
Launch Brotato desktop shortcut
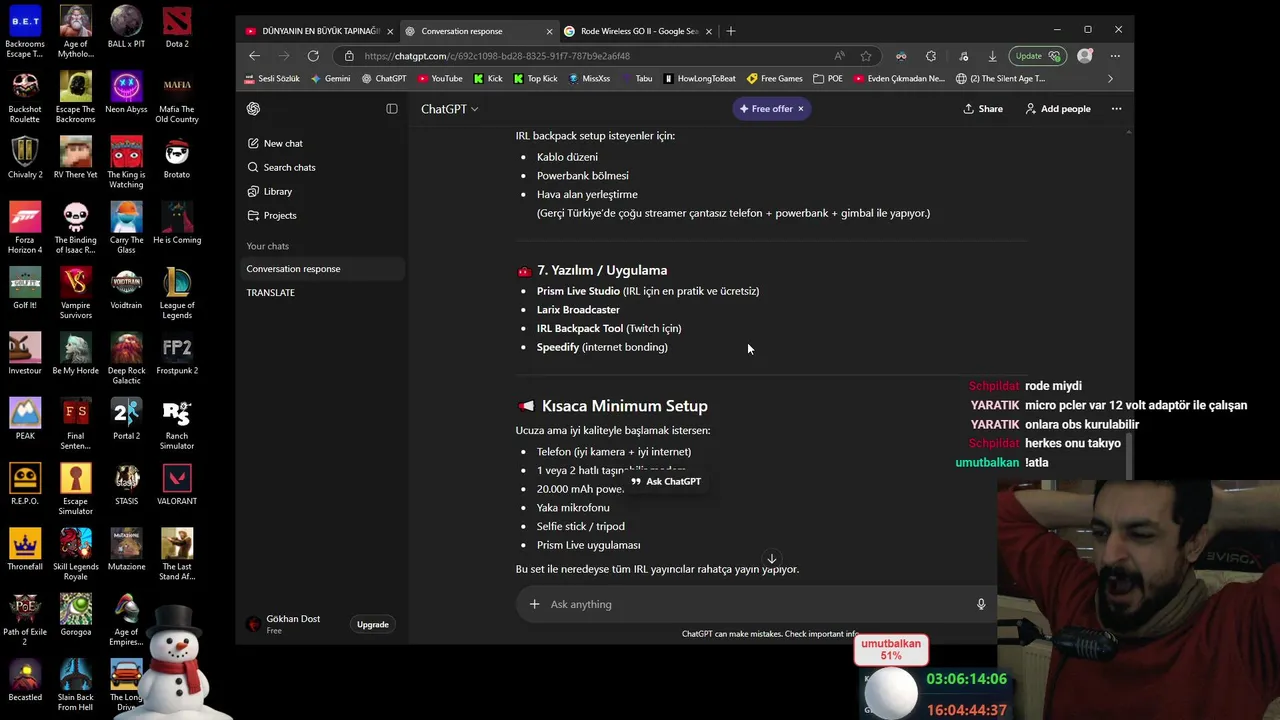coord(177,157)
